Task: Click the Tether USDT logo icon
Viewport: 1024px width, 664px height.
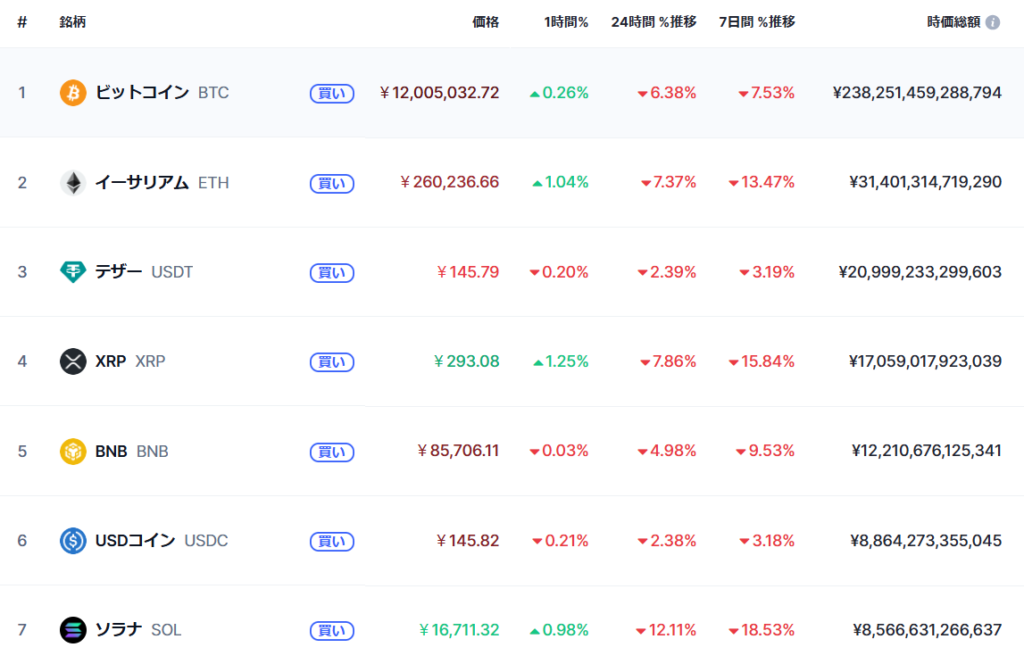Action: (73, 272)
